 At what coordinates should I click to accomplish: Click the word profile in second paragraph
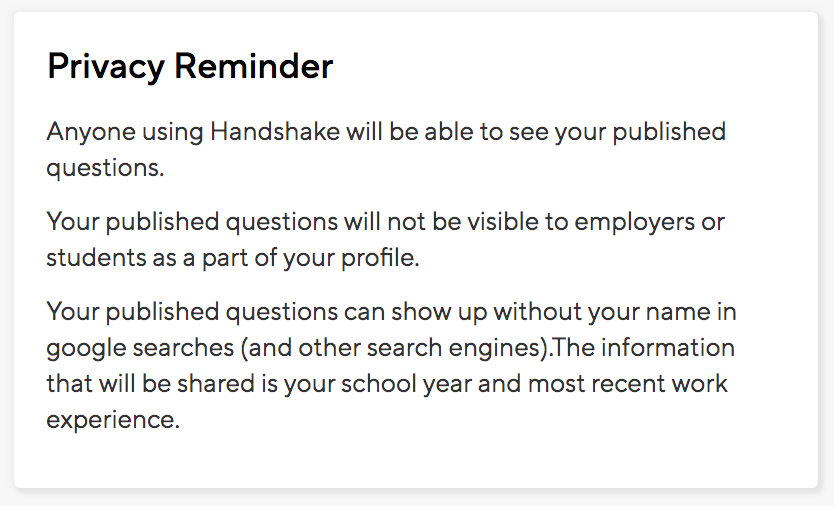coord(380,258)
